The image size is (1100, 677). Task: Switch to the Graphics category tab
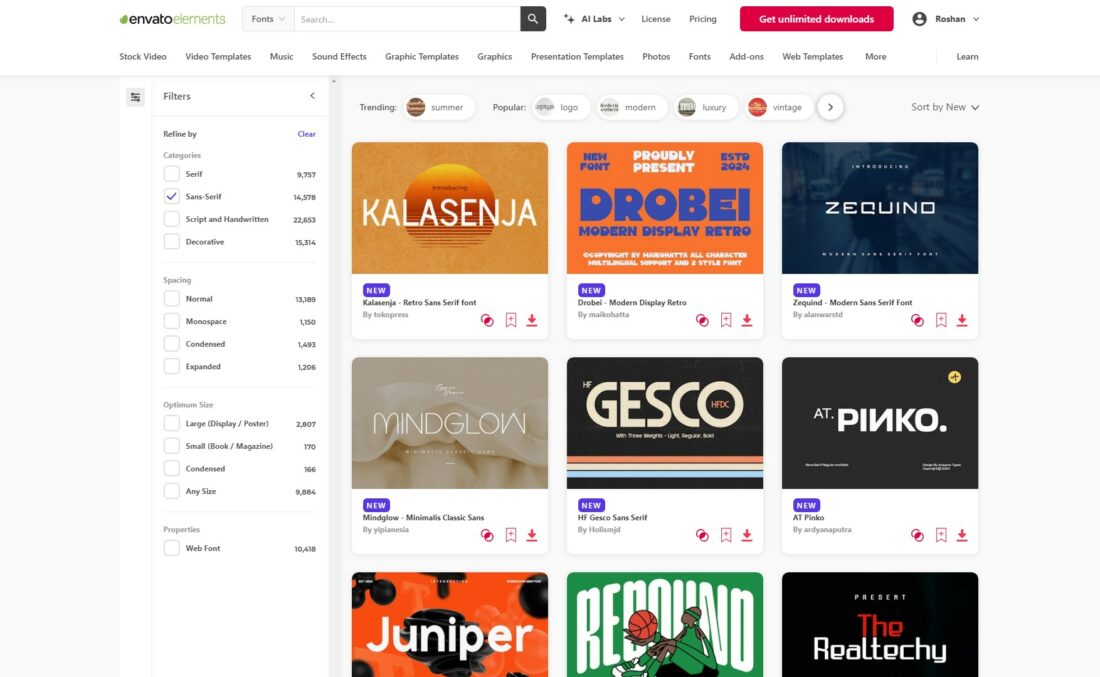click(x=494, y=57)
